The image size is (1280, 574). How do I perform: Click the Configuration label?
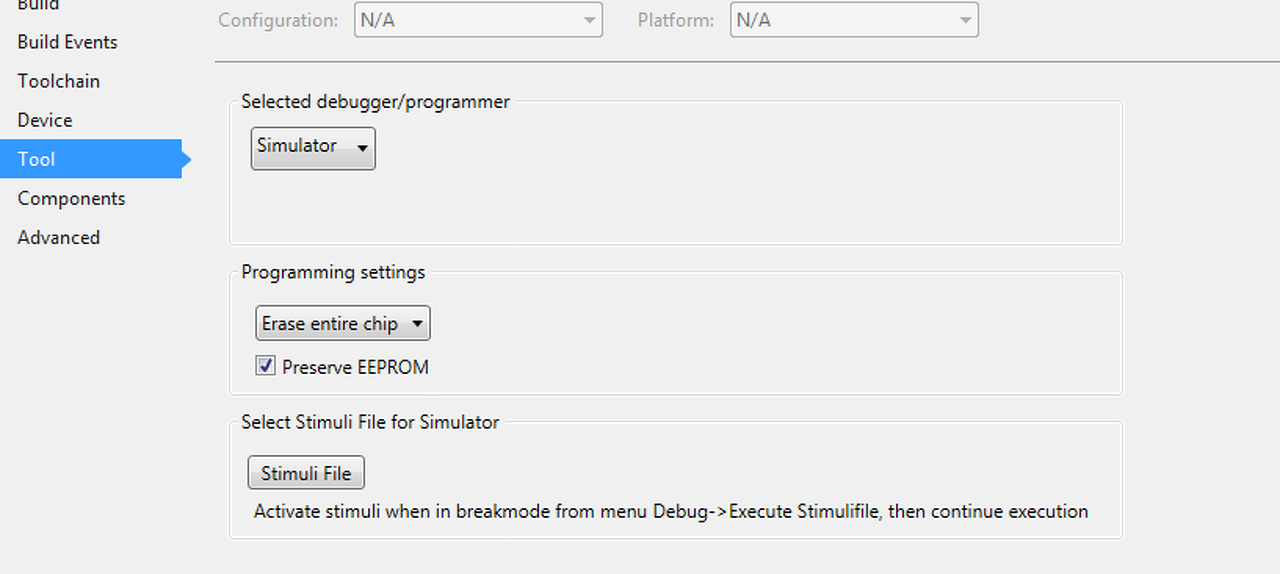(x=278, y=20)
